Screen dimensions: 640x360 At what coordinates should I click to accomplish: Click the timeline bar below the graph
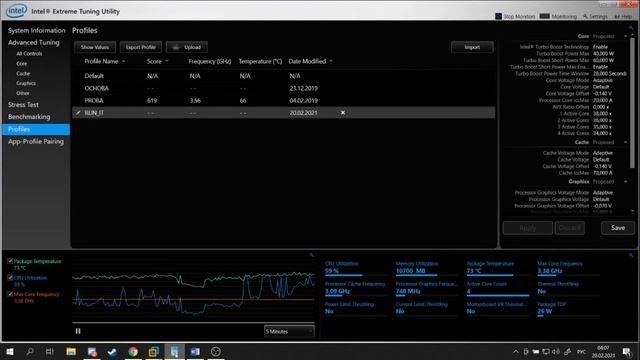coord(193,323)
